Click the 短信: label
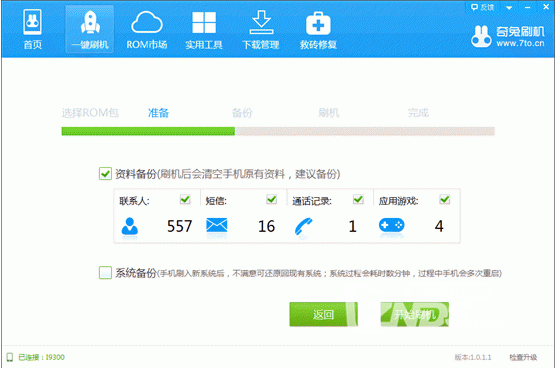The image size is (555, 368). (216, 201)
